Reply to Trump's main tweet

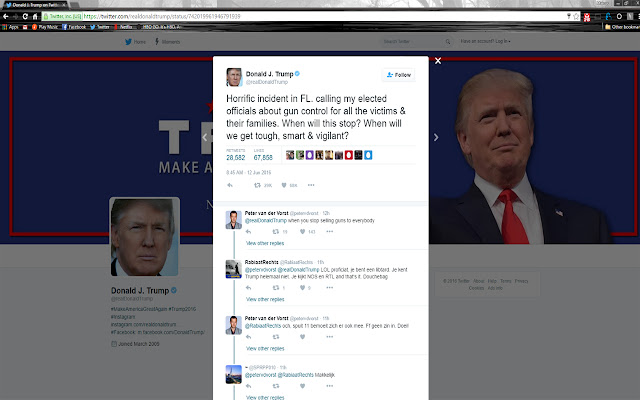[230, 185]
